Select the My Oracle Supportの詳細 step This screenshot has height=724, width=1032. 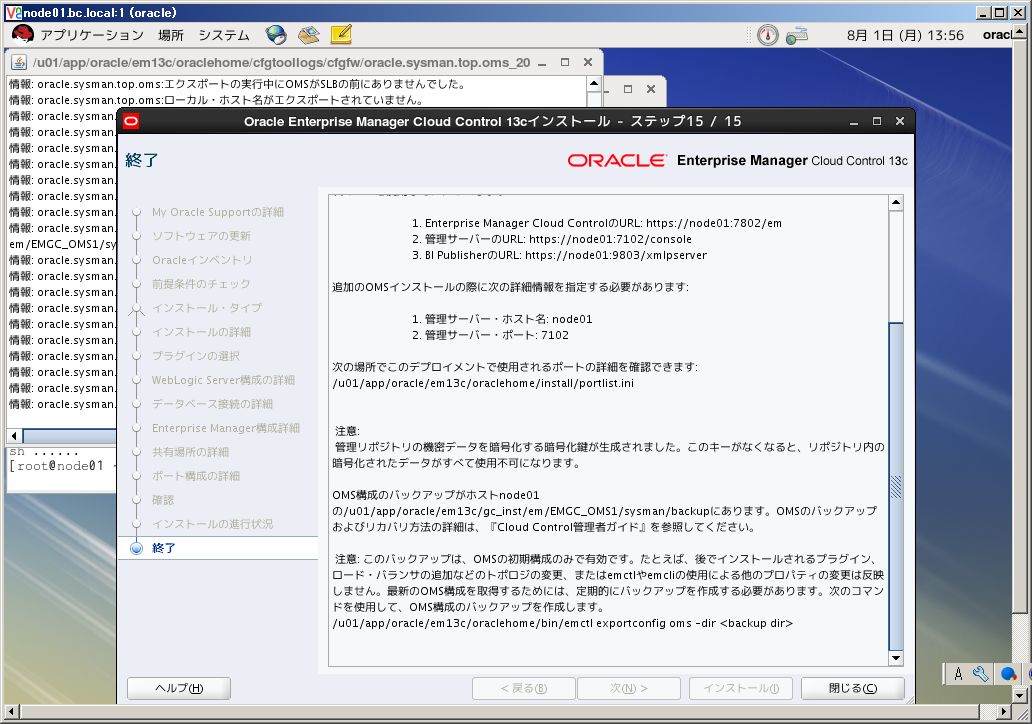point(218,212)
